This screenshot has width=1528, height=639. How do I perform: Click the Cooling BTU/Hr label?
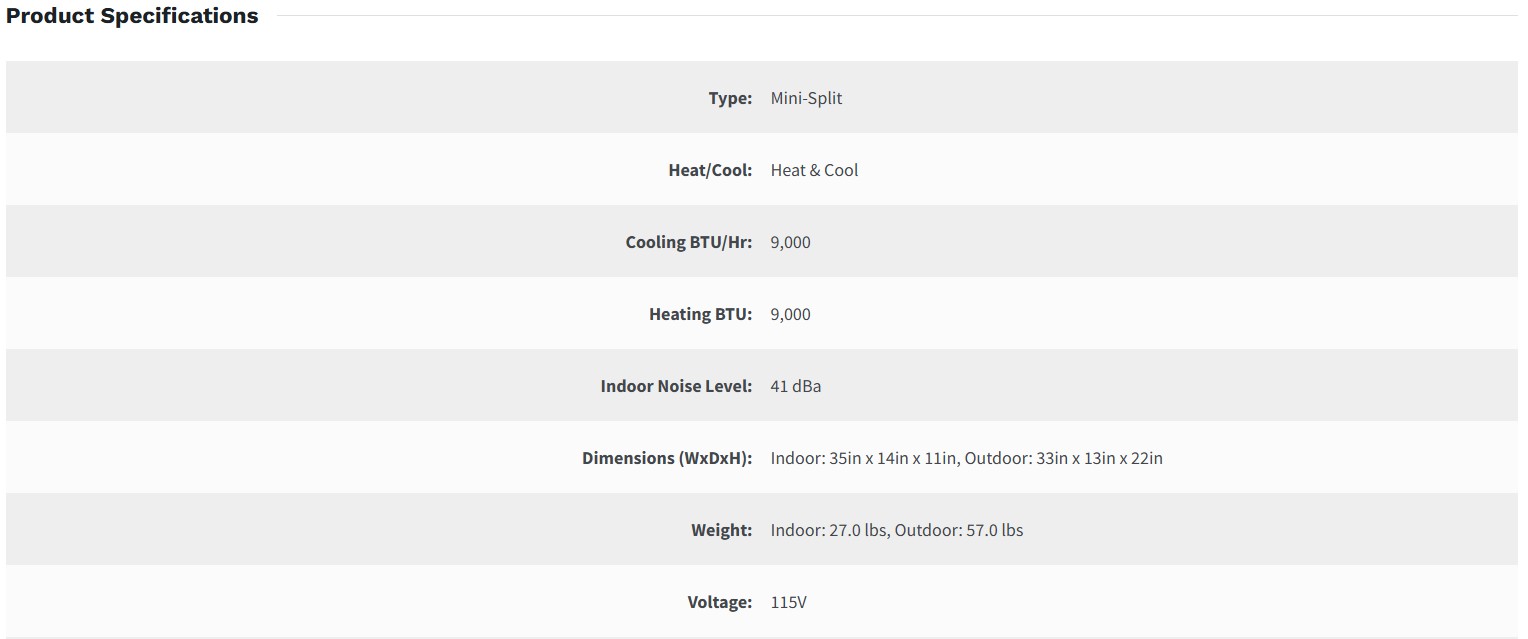click(x=689, y=242)
